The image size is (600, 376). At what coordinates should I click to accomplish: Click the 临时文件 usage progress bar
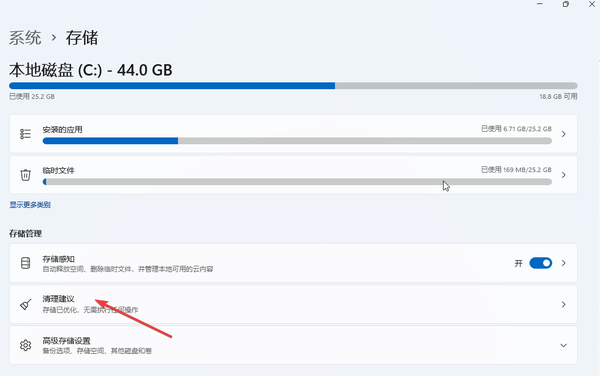(297, 182)
